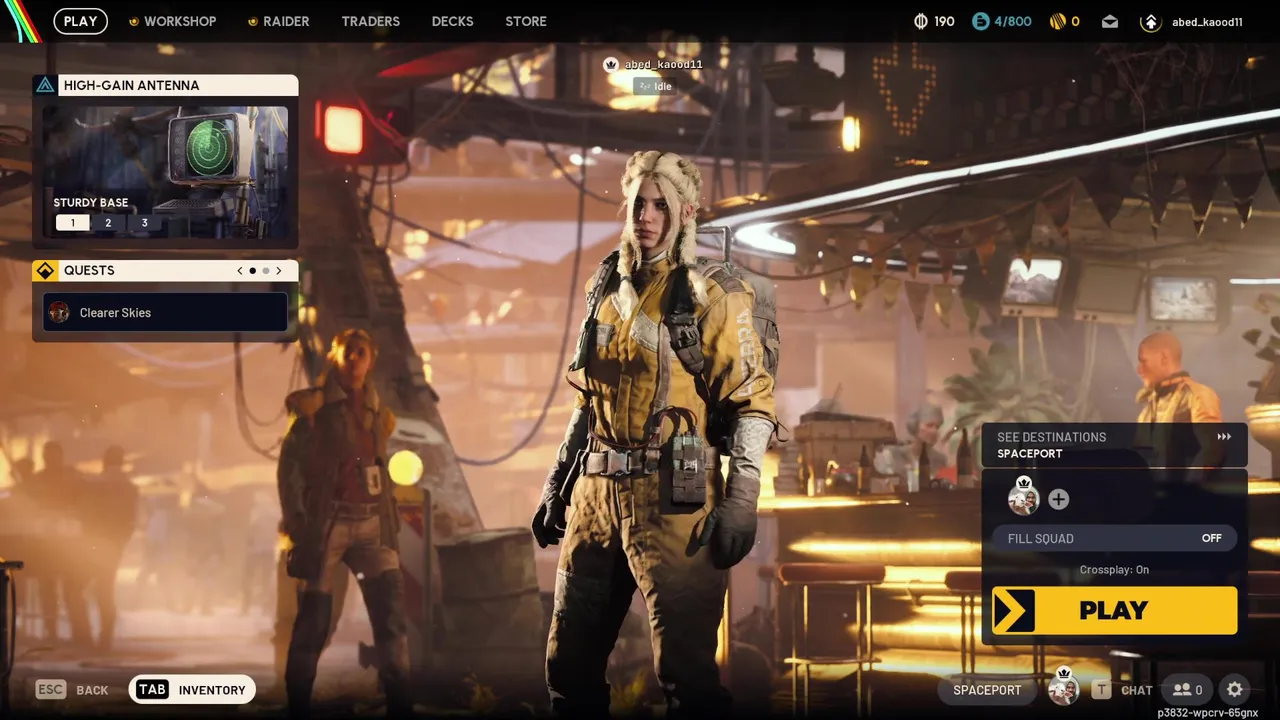Open the Play tab

click(81, 21)
